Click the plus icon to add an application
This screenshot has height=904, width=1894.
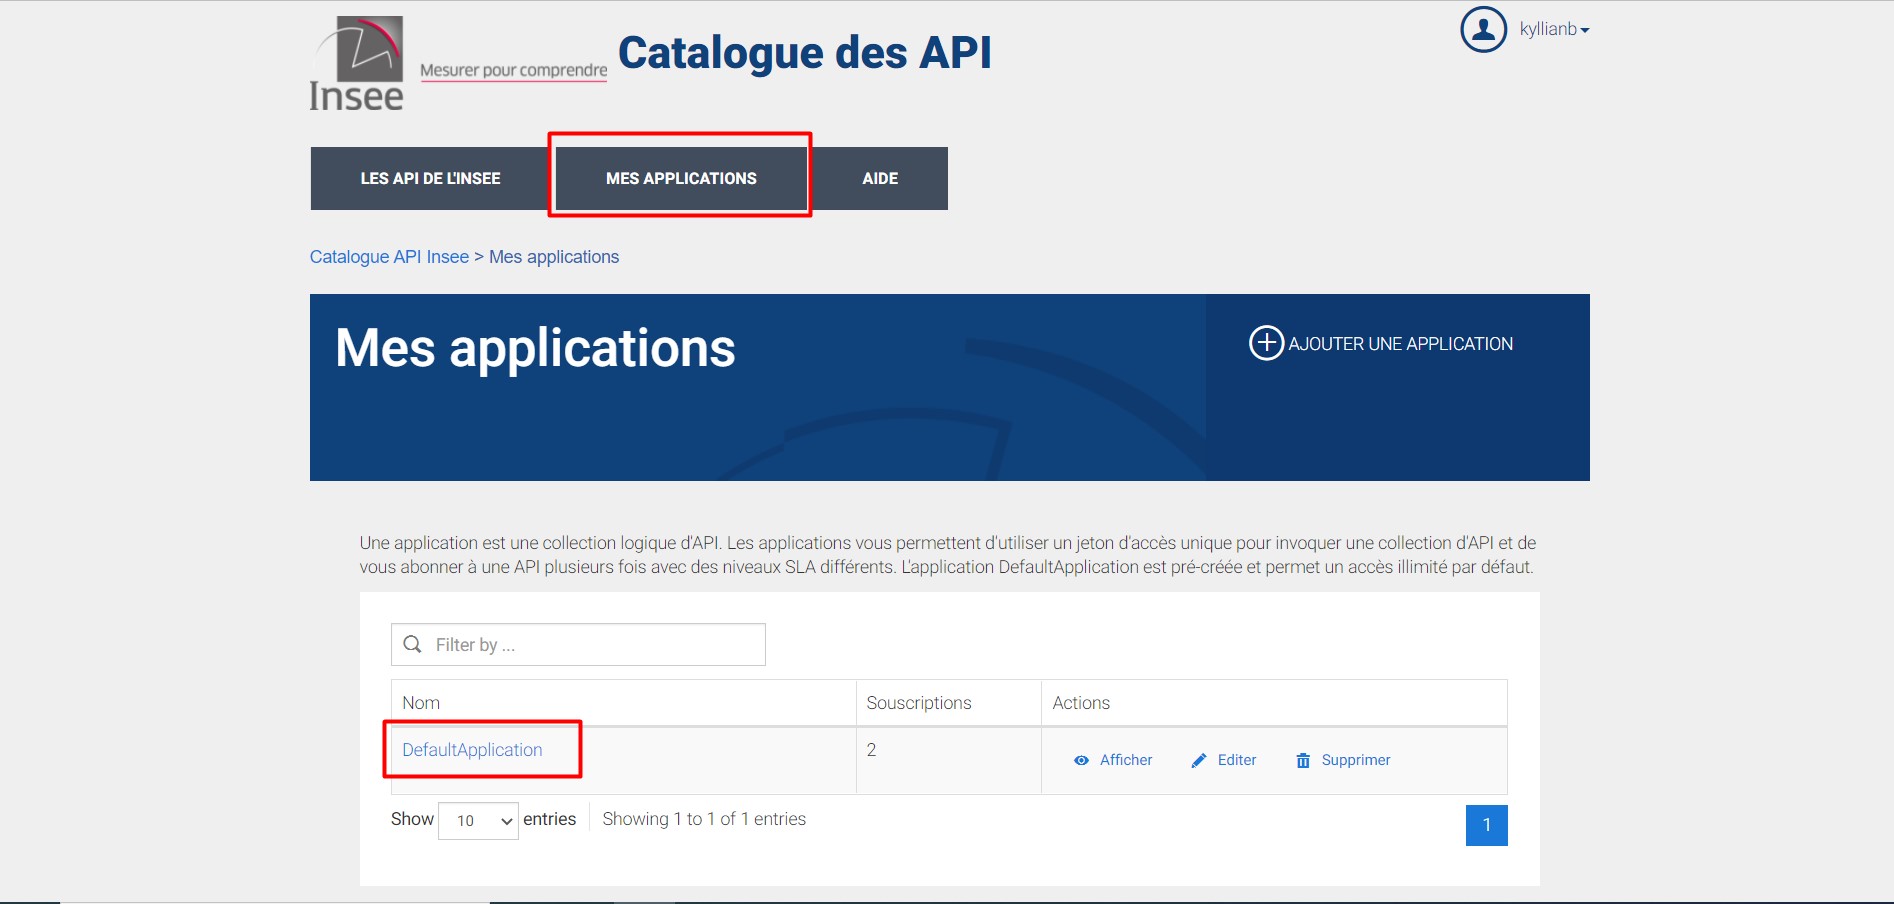pos(1266,343)
